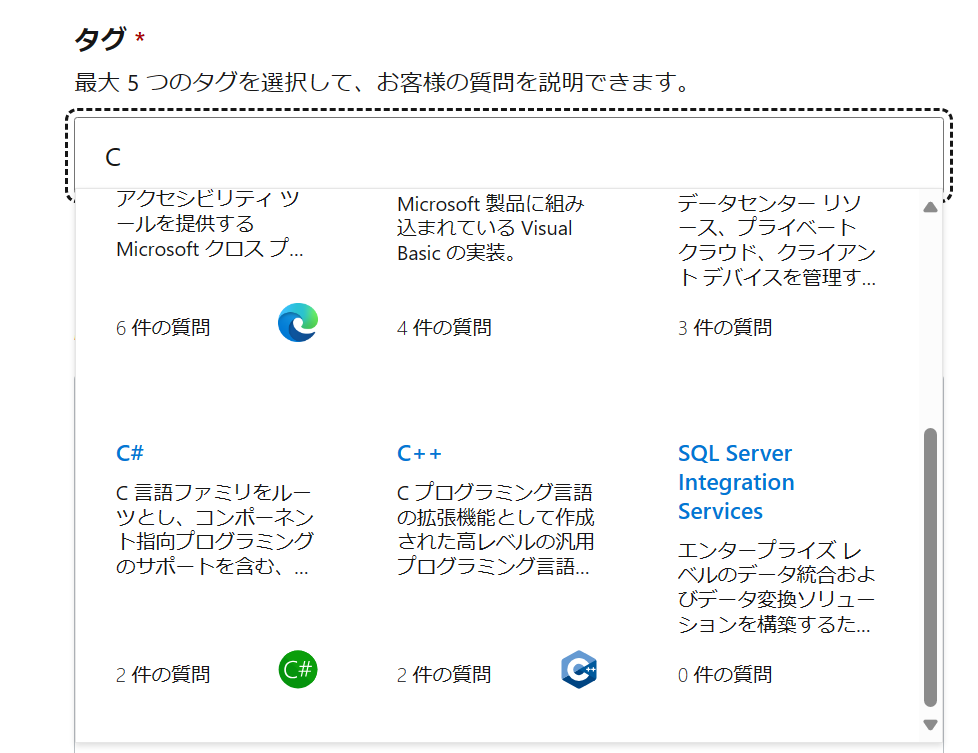Click the 'タグ' field heading
This screenshot has height=753, width=978.
coord(101,39)
